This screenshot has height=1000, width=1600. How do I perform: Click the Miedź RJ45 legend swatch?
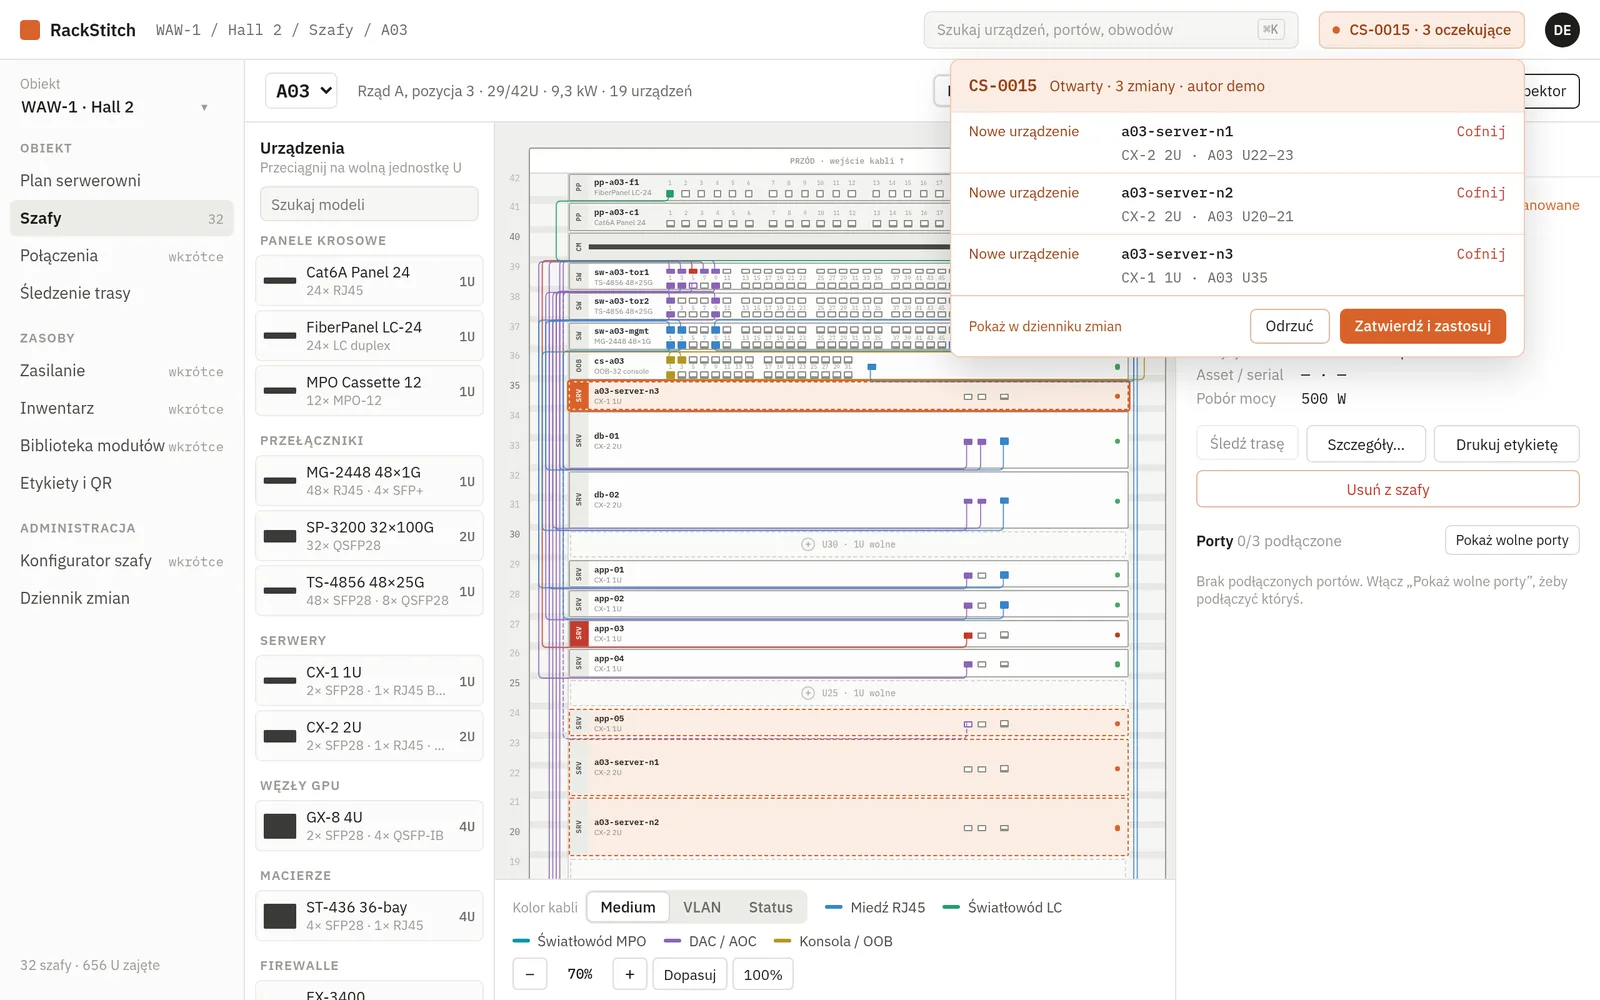(x=833, y=907)
